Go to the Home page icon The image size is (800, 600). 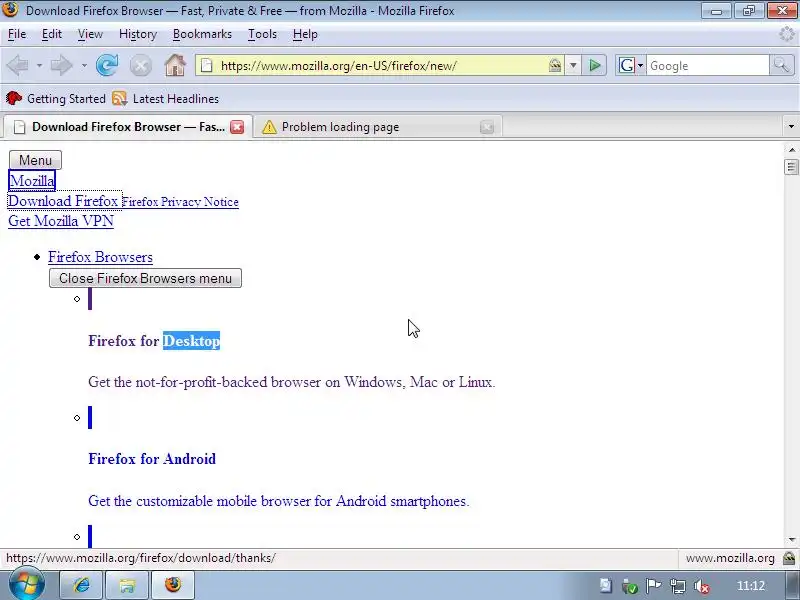pyautogui.click(x=175, y=65)
